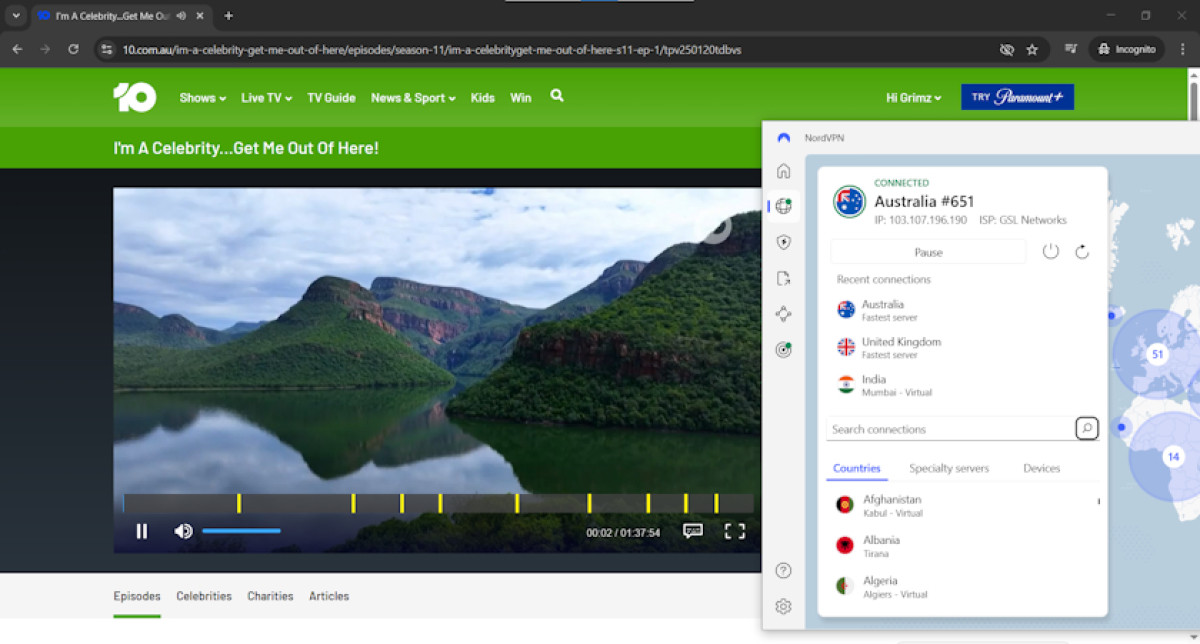Open browser media control icon
The image size is (1200, 644).
[x=1071, y=49]
